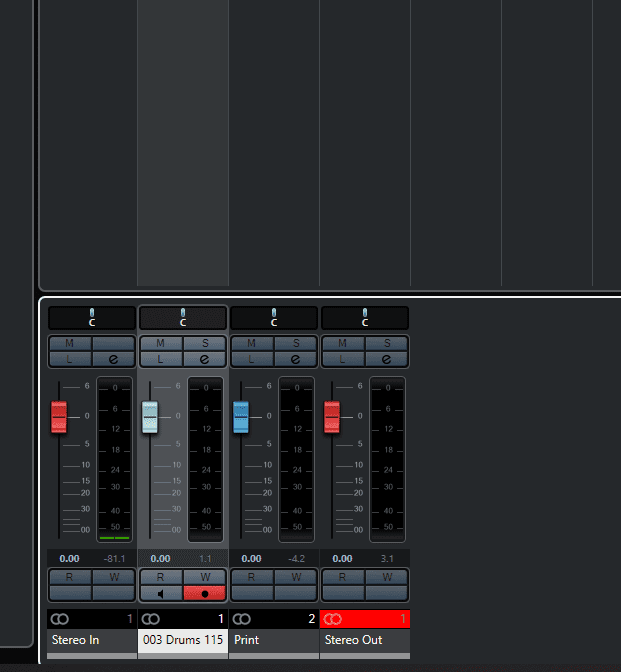Solo the Stereo Out channel
The height and width of the screenshot is (672, 621).
point(386,343)
